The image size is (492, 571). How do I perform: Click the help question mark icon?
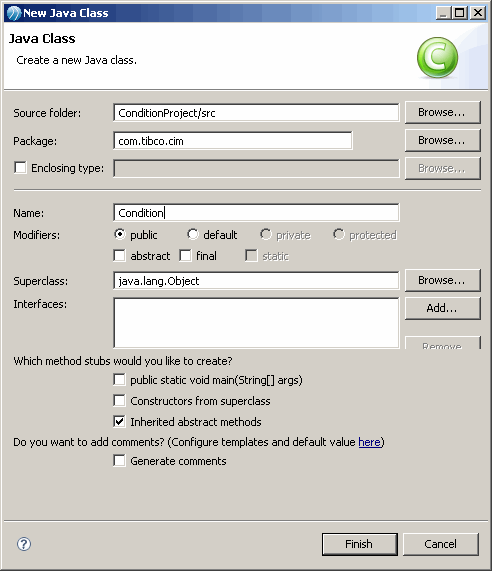pos(24,544)
